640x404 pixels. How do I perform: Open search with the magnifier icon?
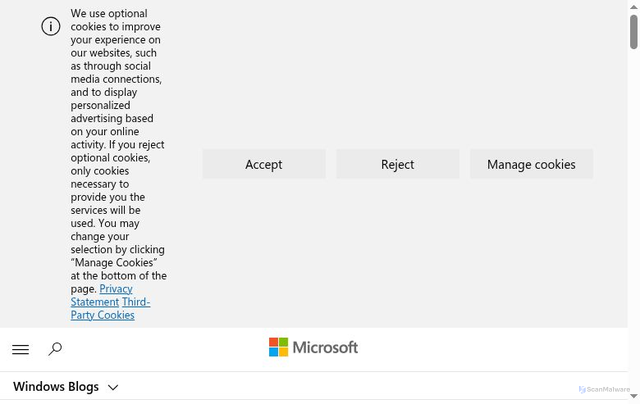[x=55, y=349]
